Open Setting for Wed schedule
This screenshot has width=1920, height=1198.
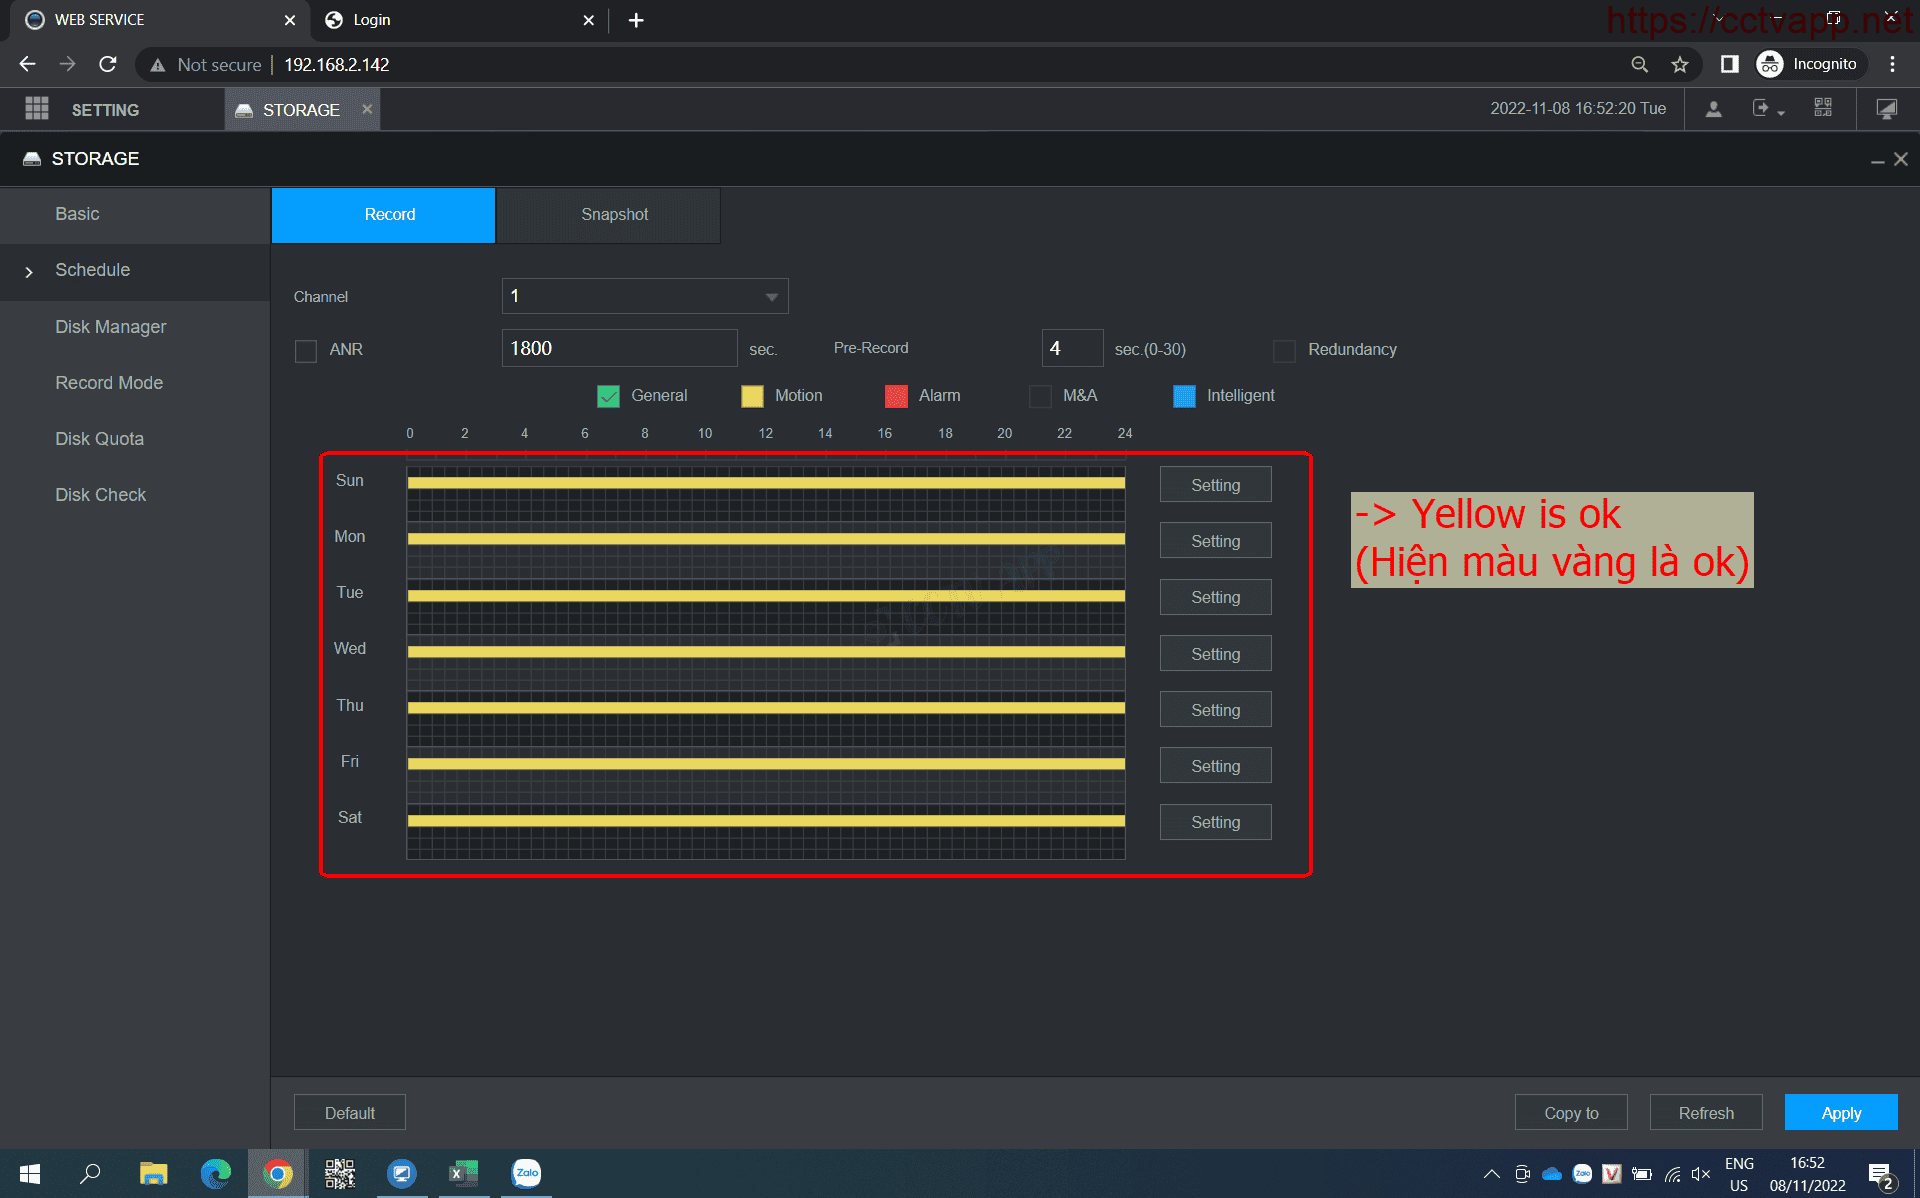[1215, 654]
